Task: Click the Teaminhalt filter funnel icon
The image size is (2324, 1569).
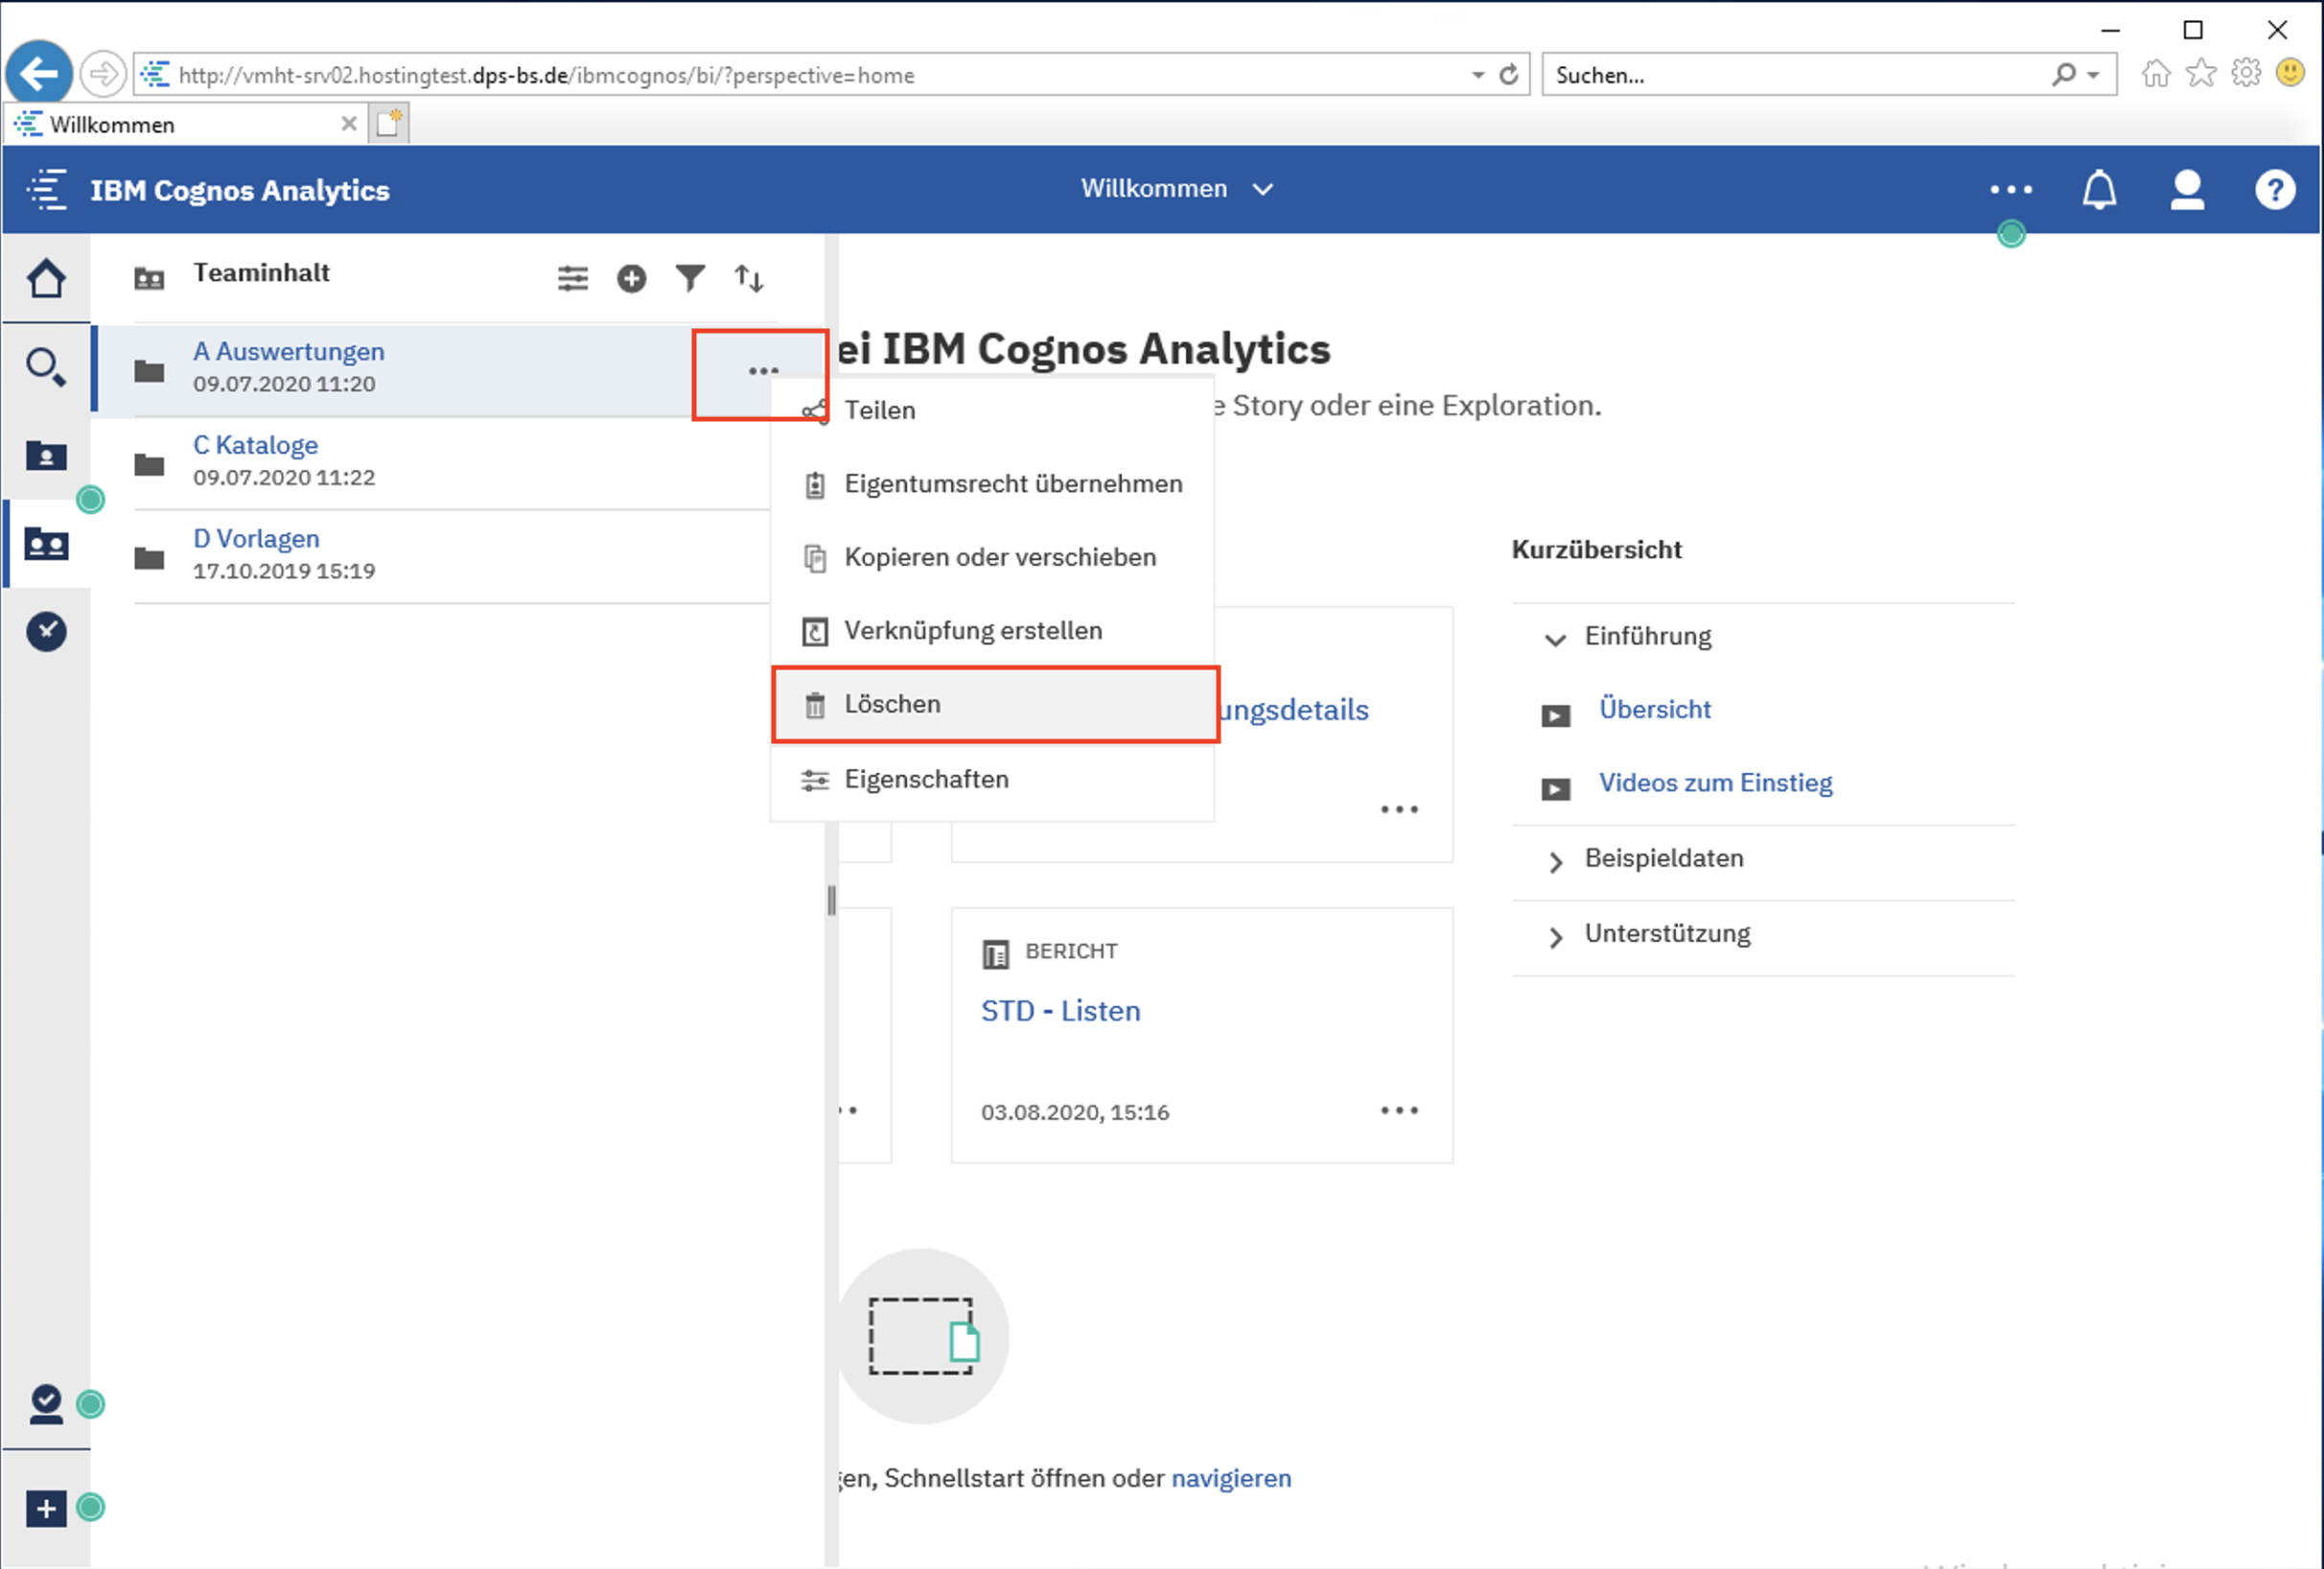Action: 690,278
